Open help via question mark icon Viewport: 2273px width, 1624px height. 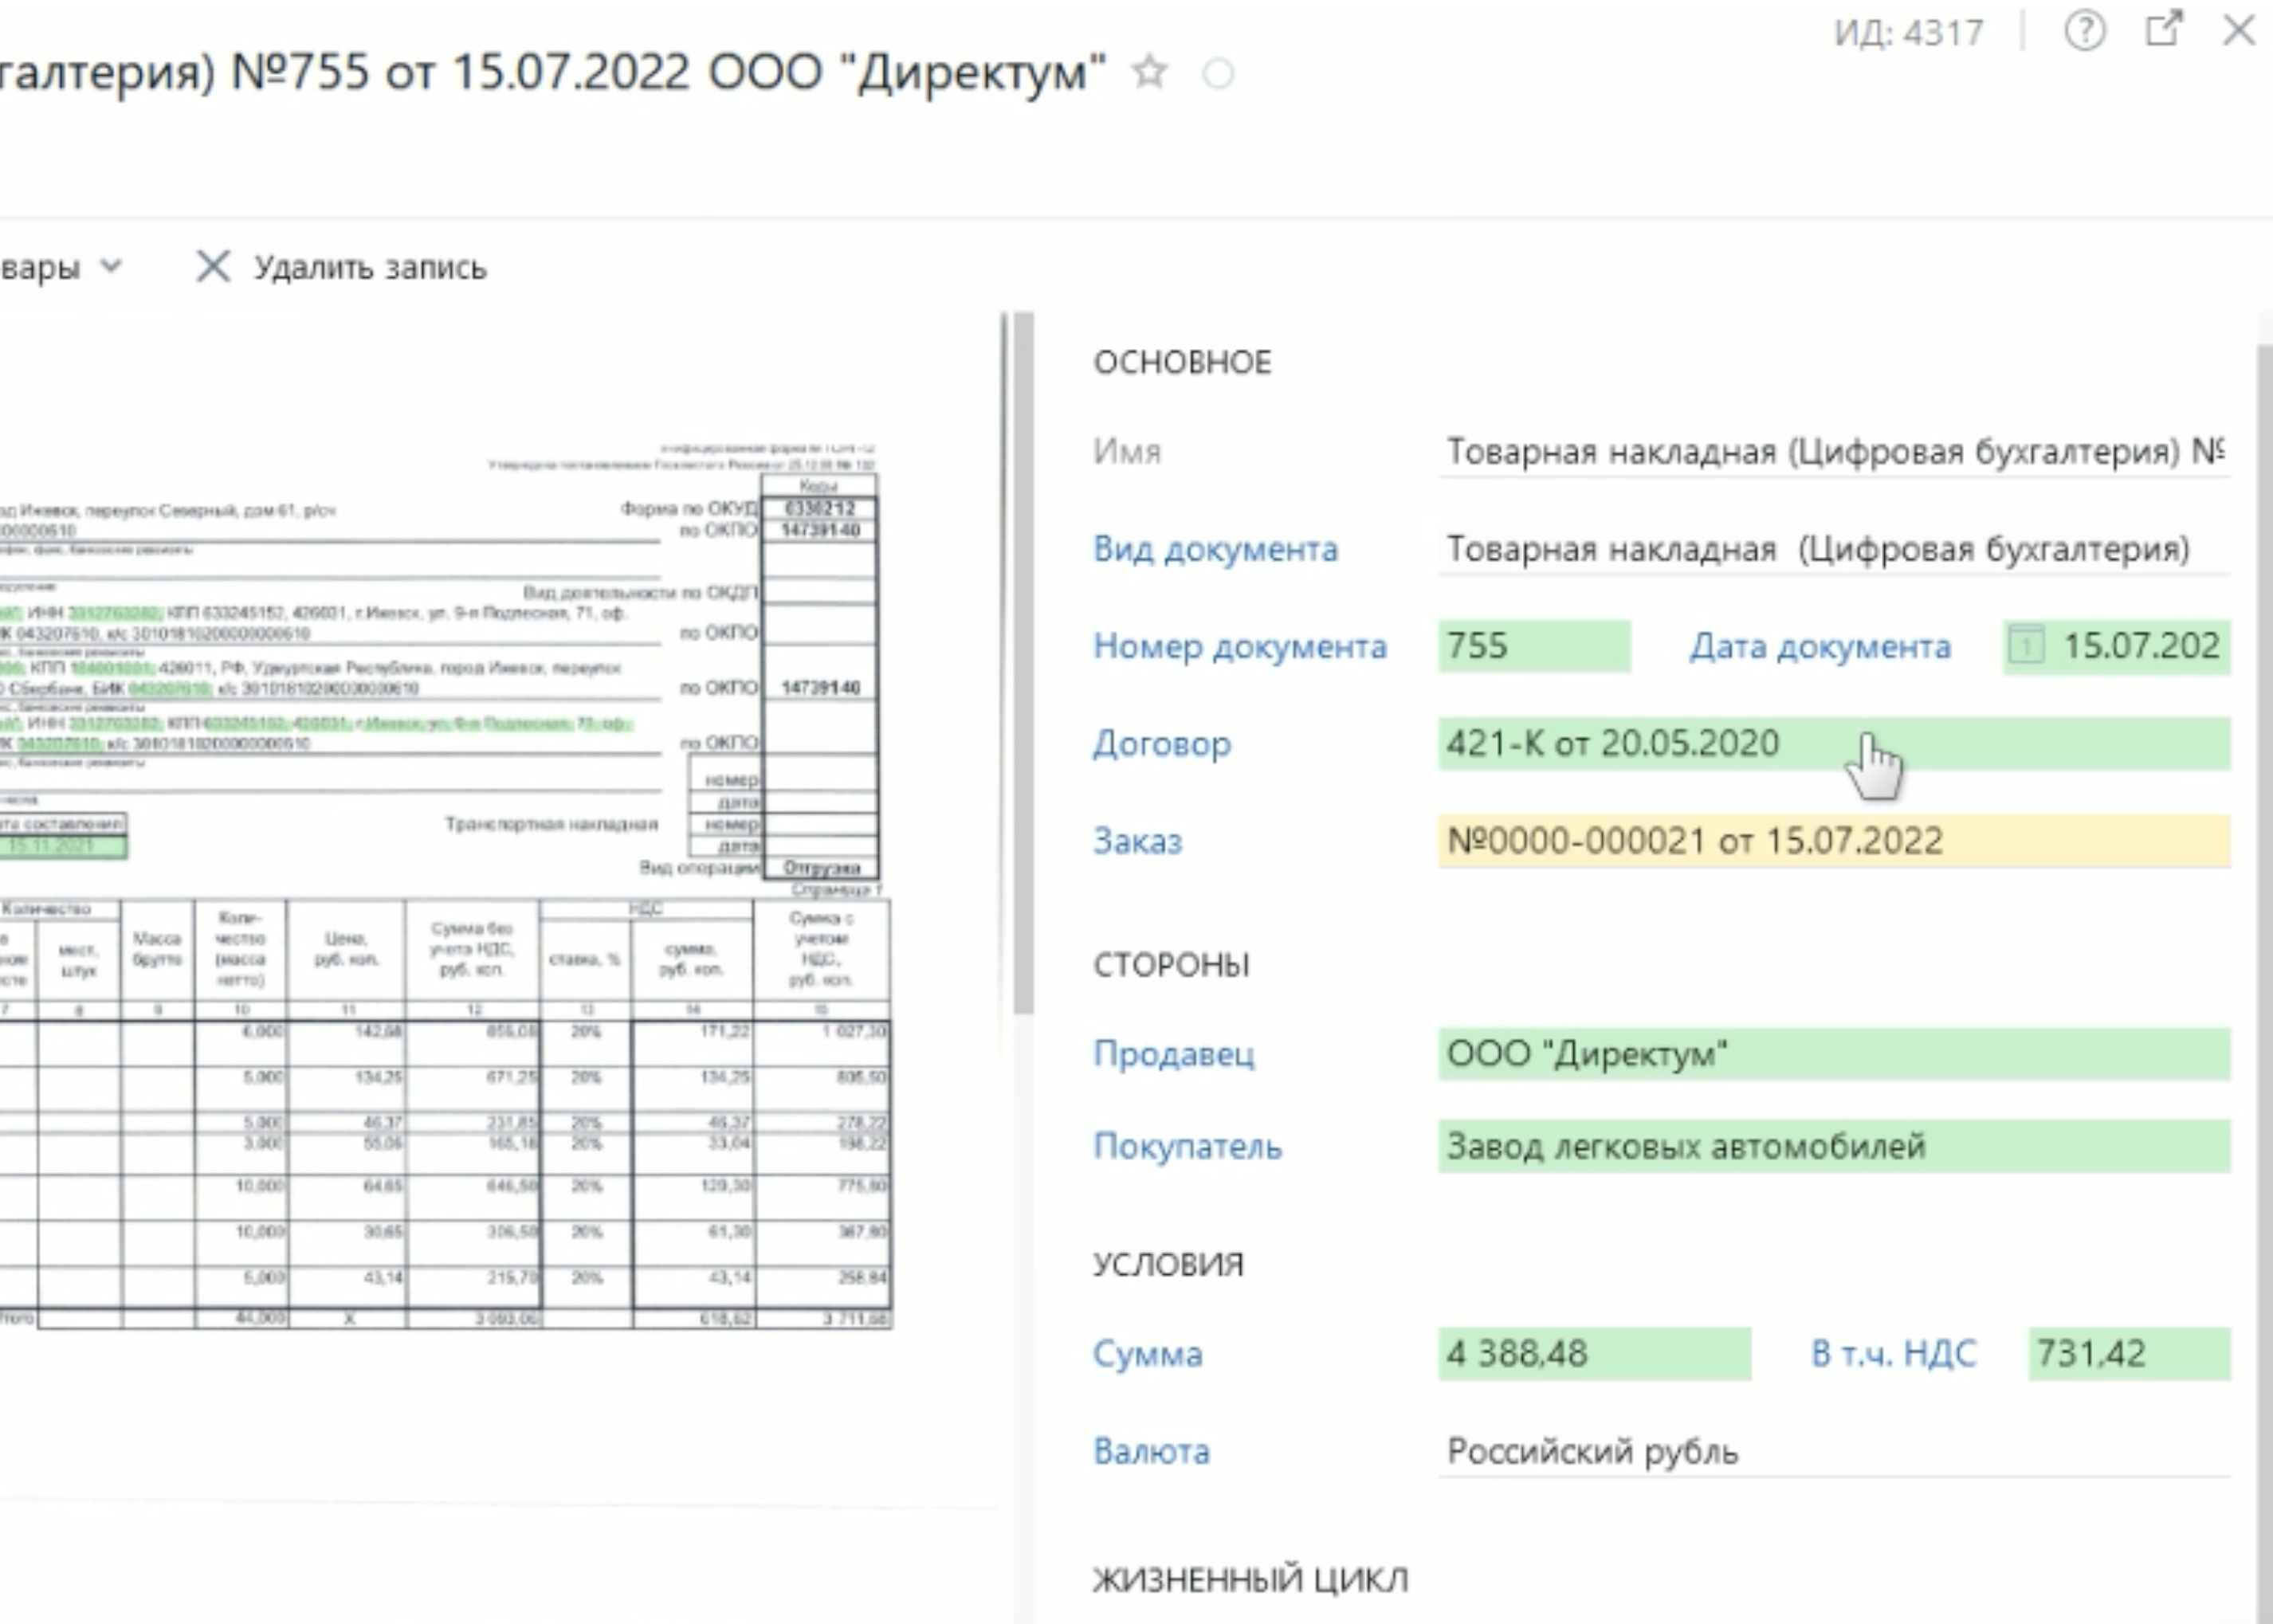pos(2085,30)
